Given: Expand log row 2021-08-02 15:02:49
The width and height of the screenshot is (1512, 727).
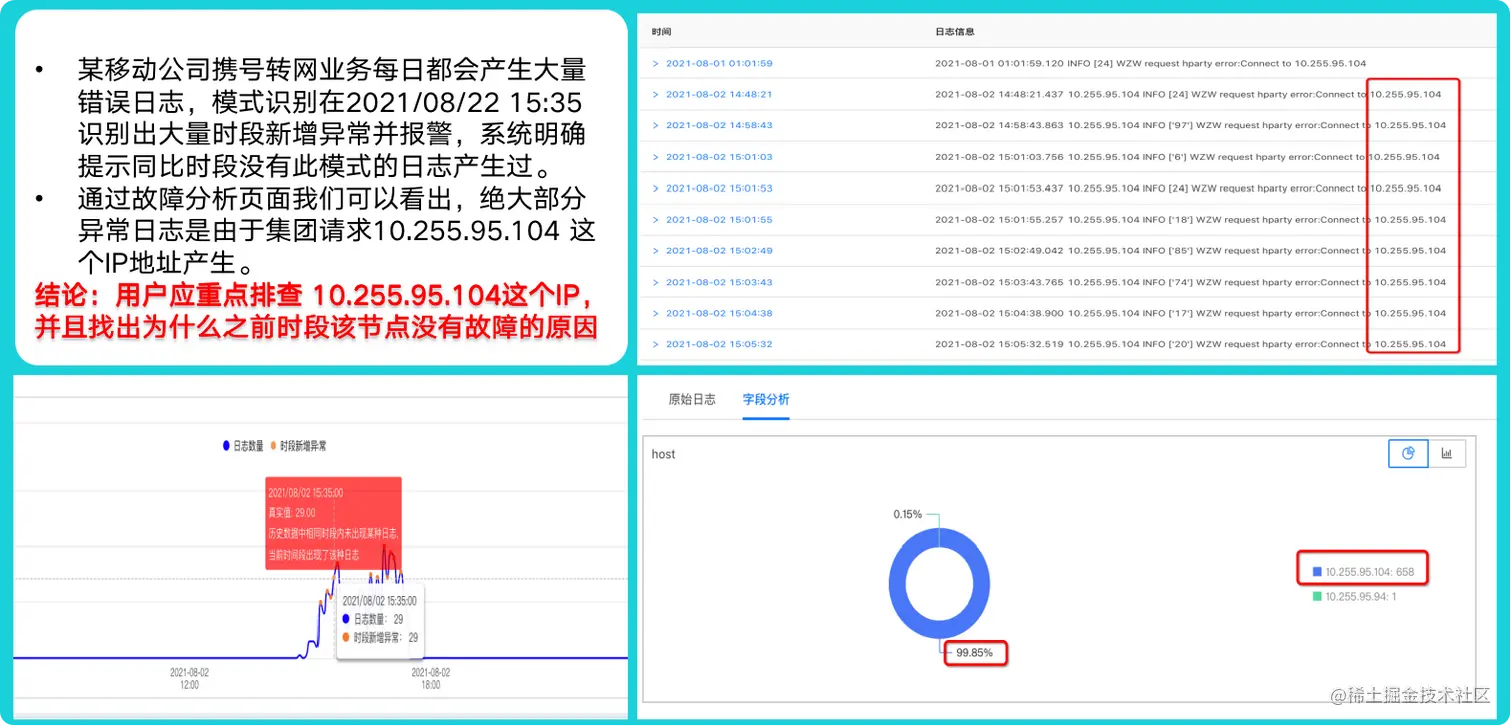Looking at the screenshot, I should pos(656,250).
